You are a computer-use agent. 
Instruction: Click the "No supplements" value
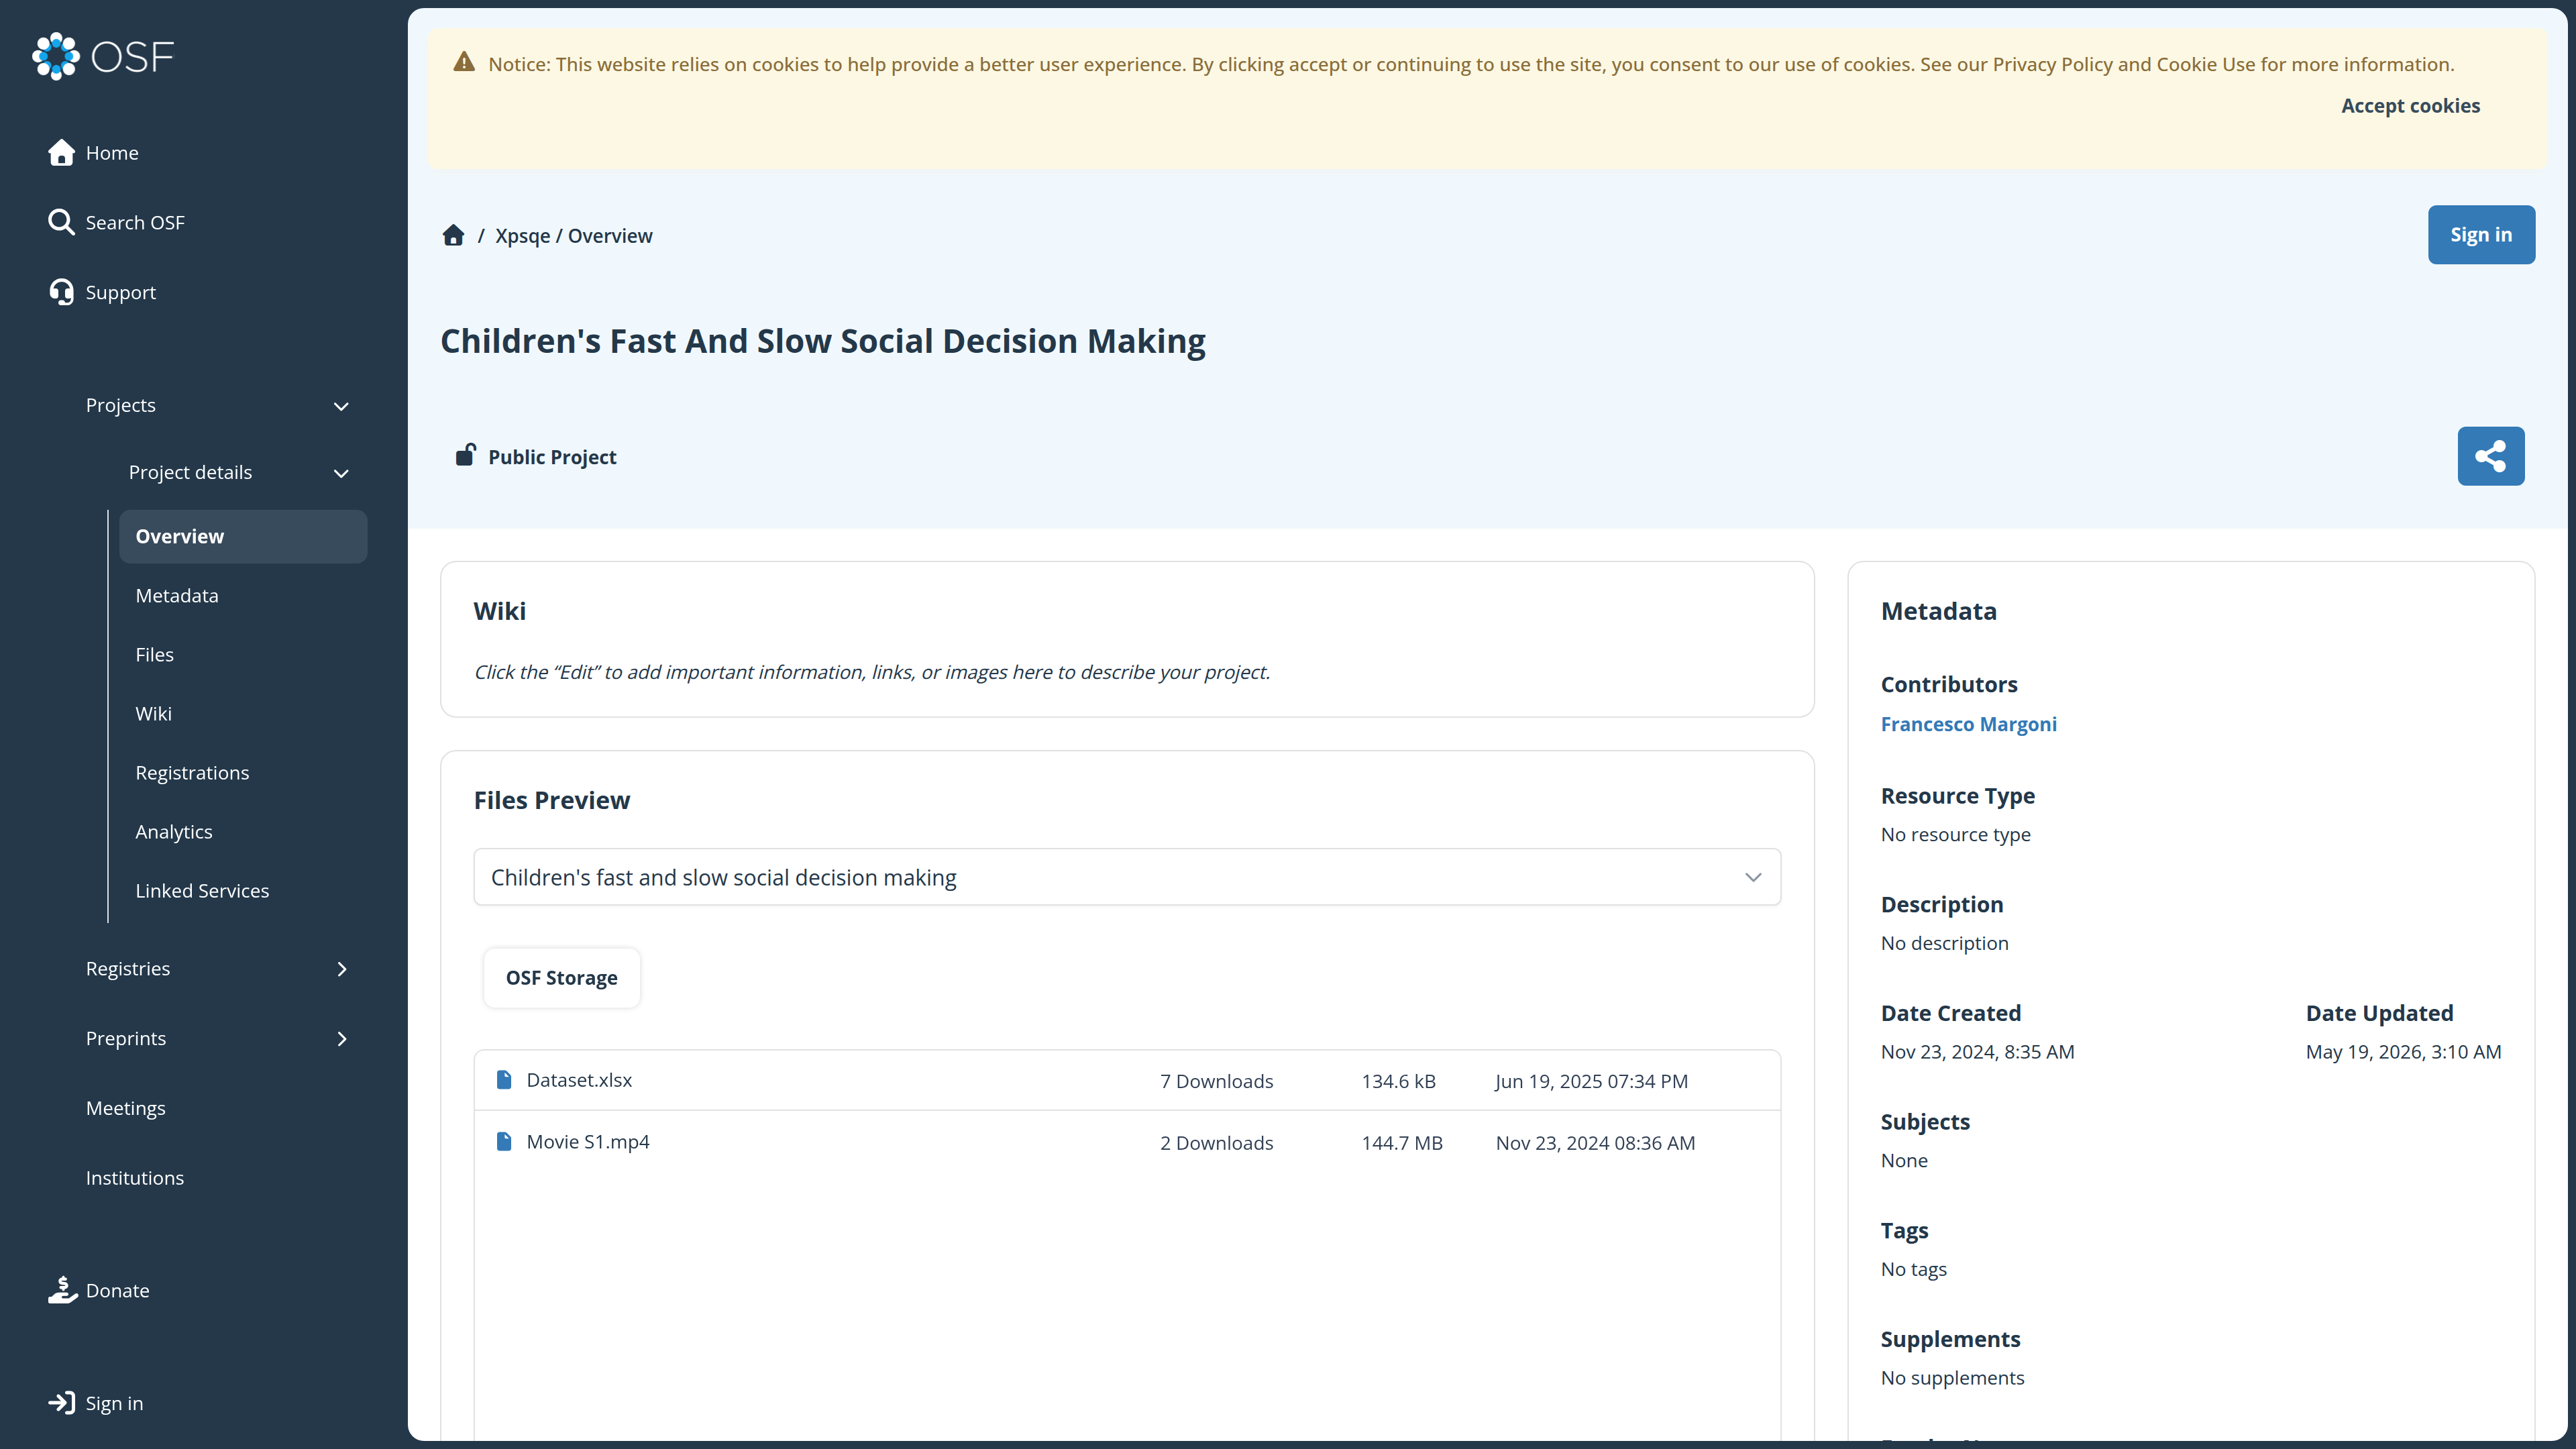(x=1952, y=1378)
